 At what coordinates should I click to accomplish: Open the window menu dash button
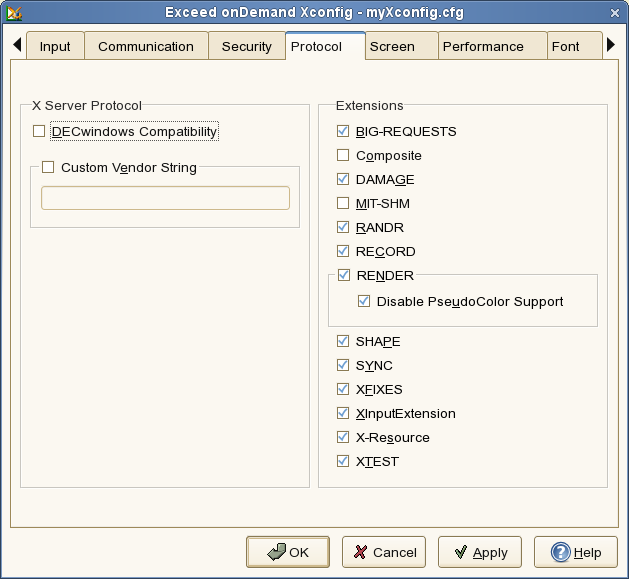592,12
